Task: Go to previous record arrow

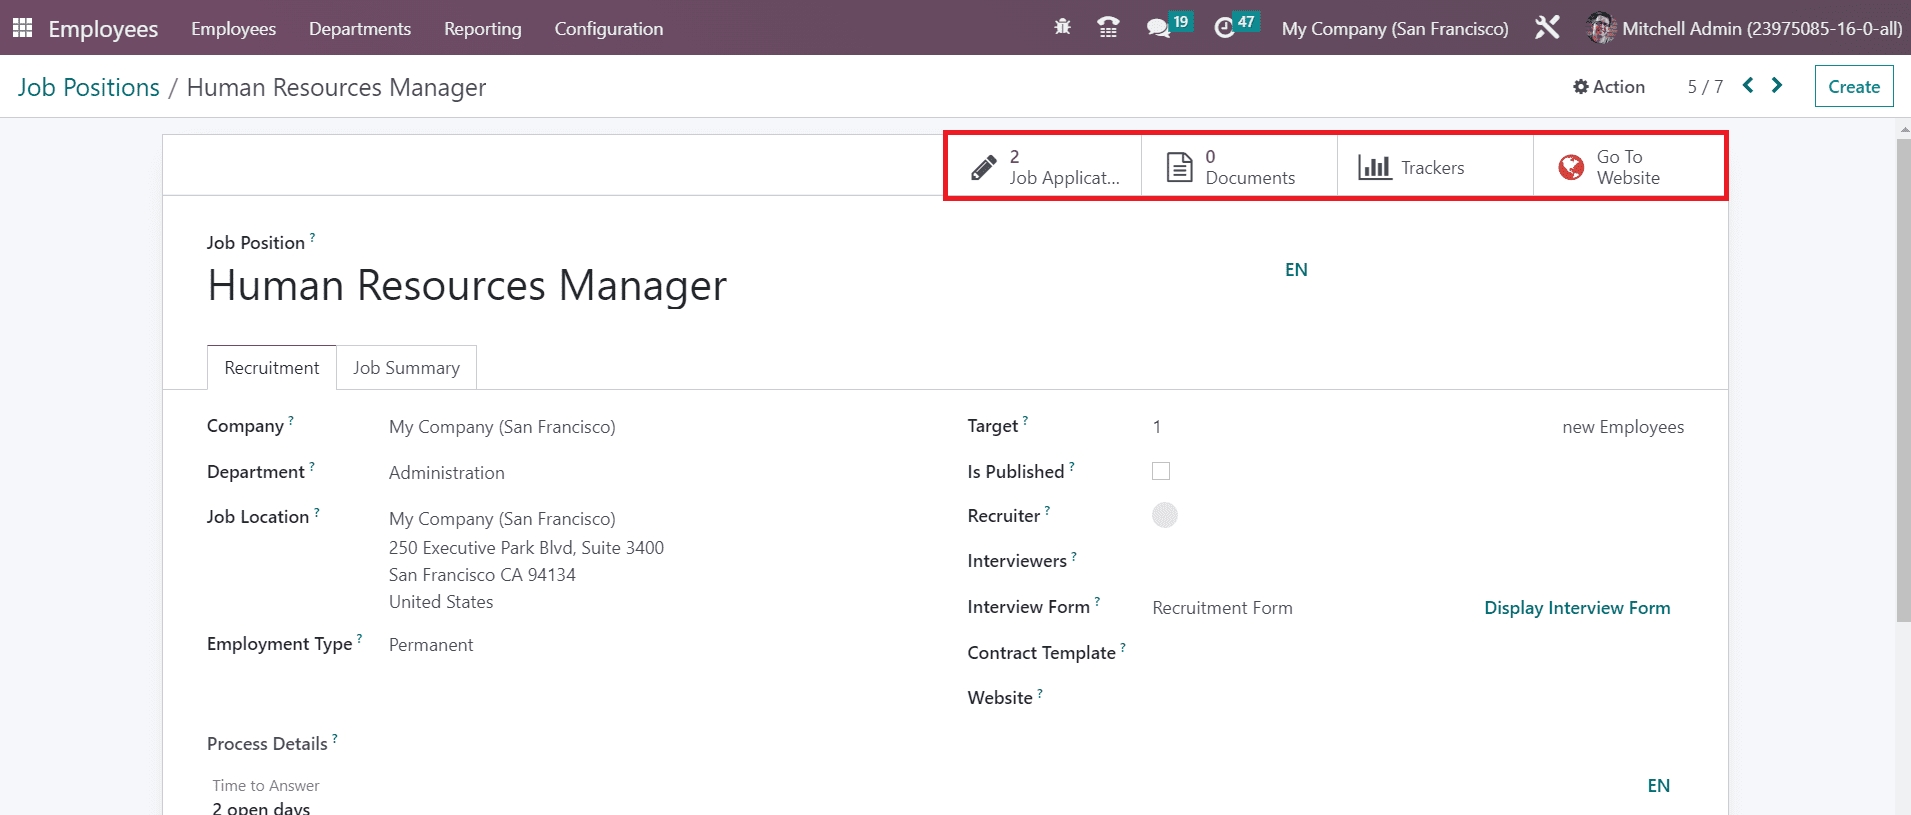Action: tap(1748, 86)
